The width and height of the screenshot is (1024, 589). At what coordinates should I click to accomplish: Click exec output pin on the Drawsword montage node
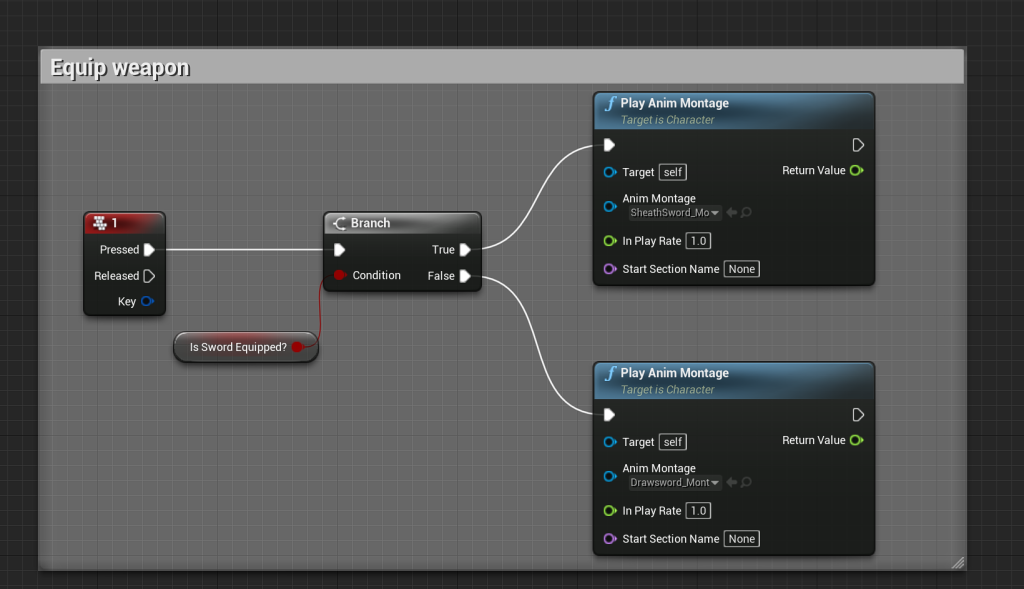[857, 415]
